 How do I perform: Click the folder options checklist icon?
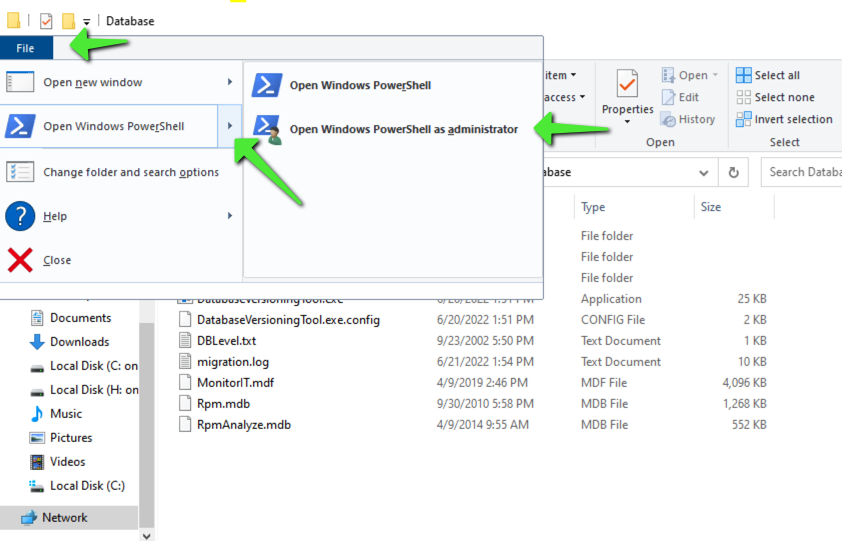[x=20, y=172]
